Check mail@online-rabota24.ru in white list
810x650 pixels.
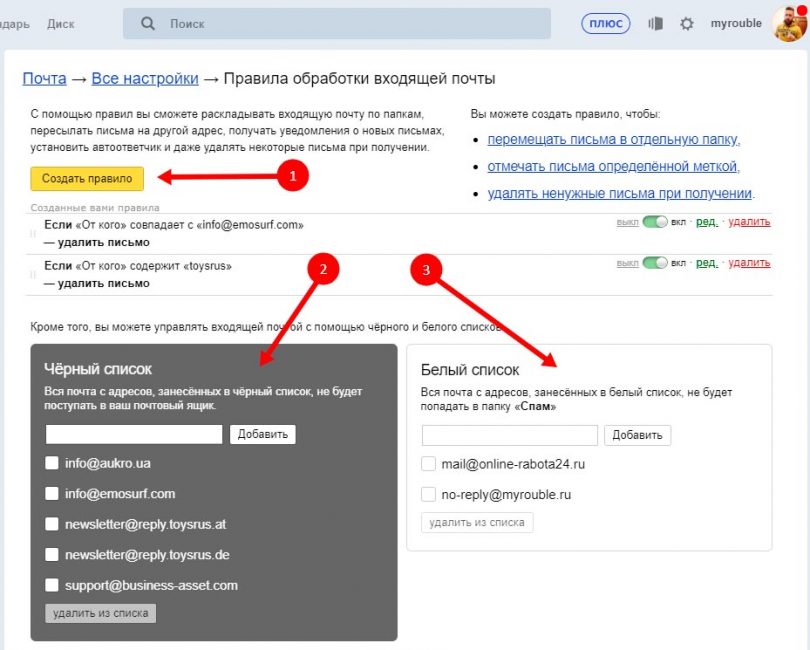pyautogui.click(x=429, y=464)
